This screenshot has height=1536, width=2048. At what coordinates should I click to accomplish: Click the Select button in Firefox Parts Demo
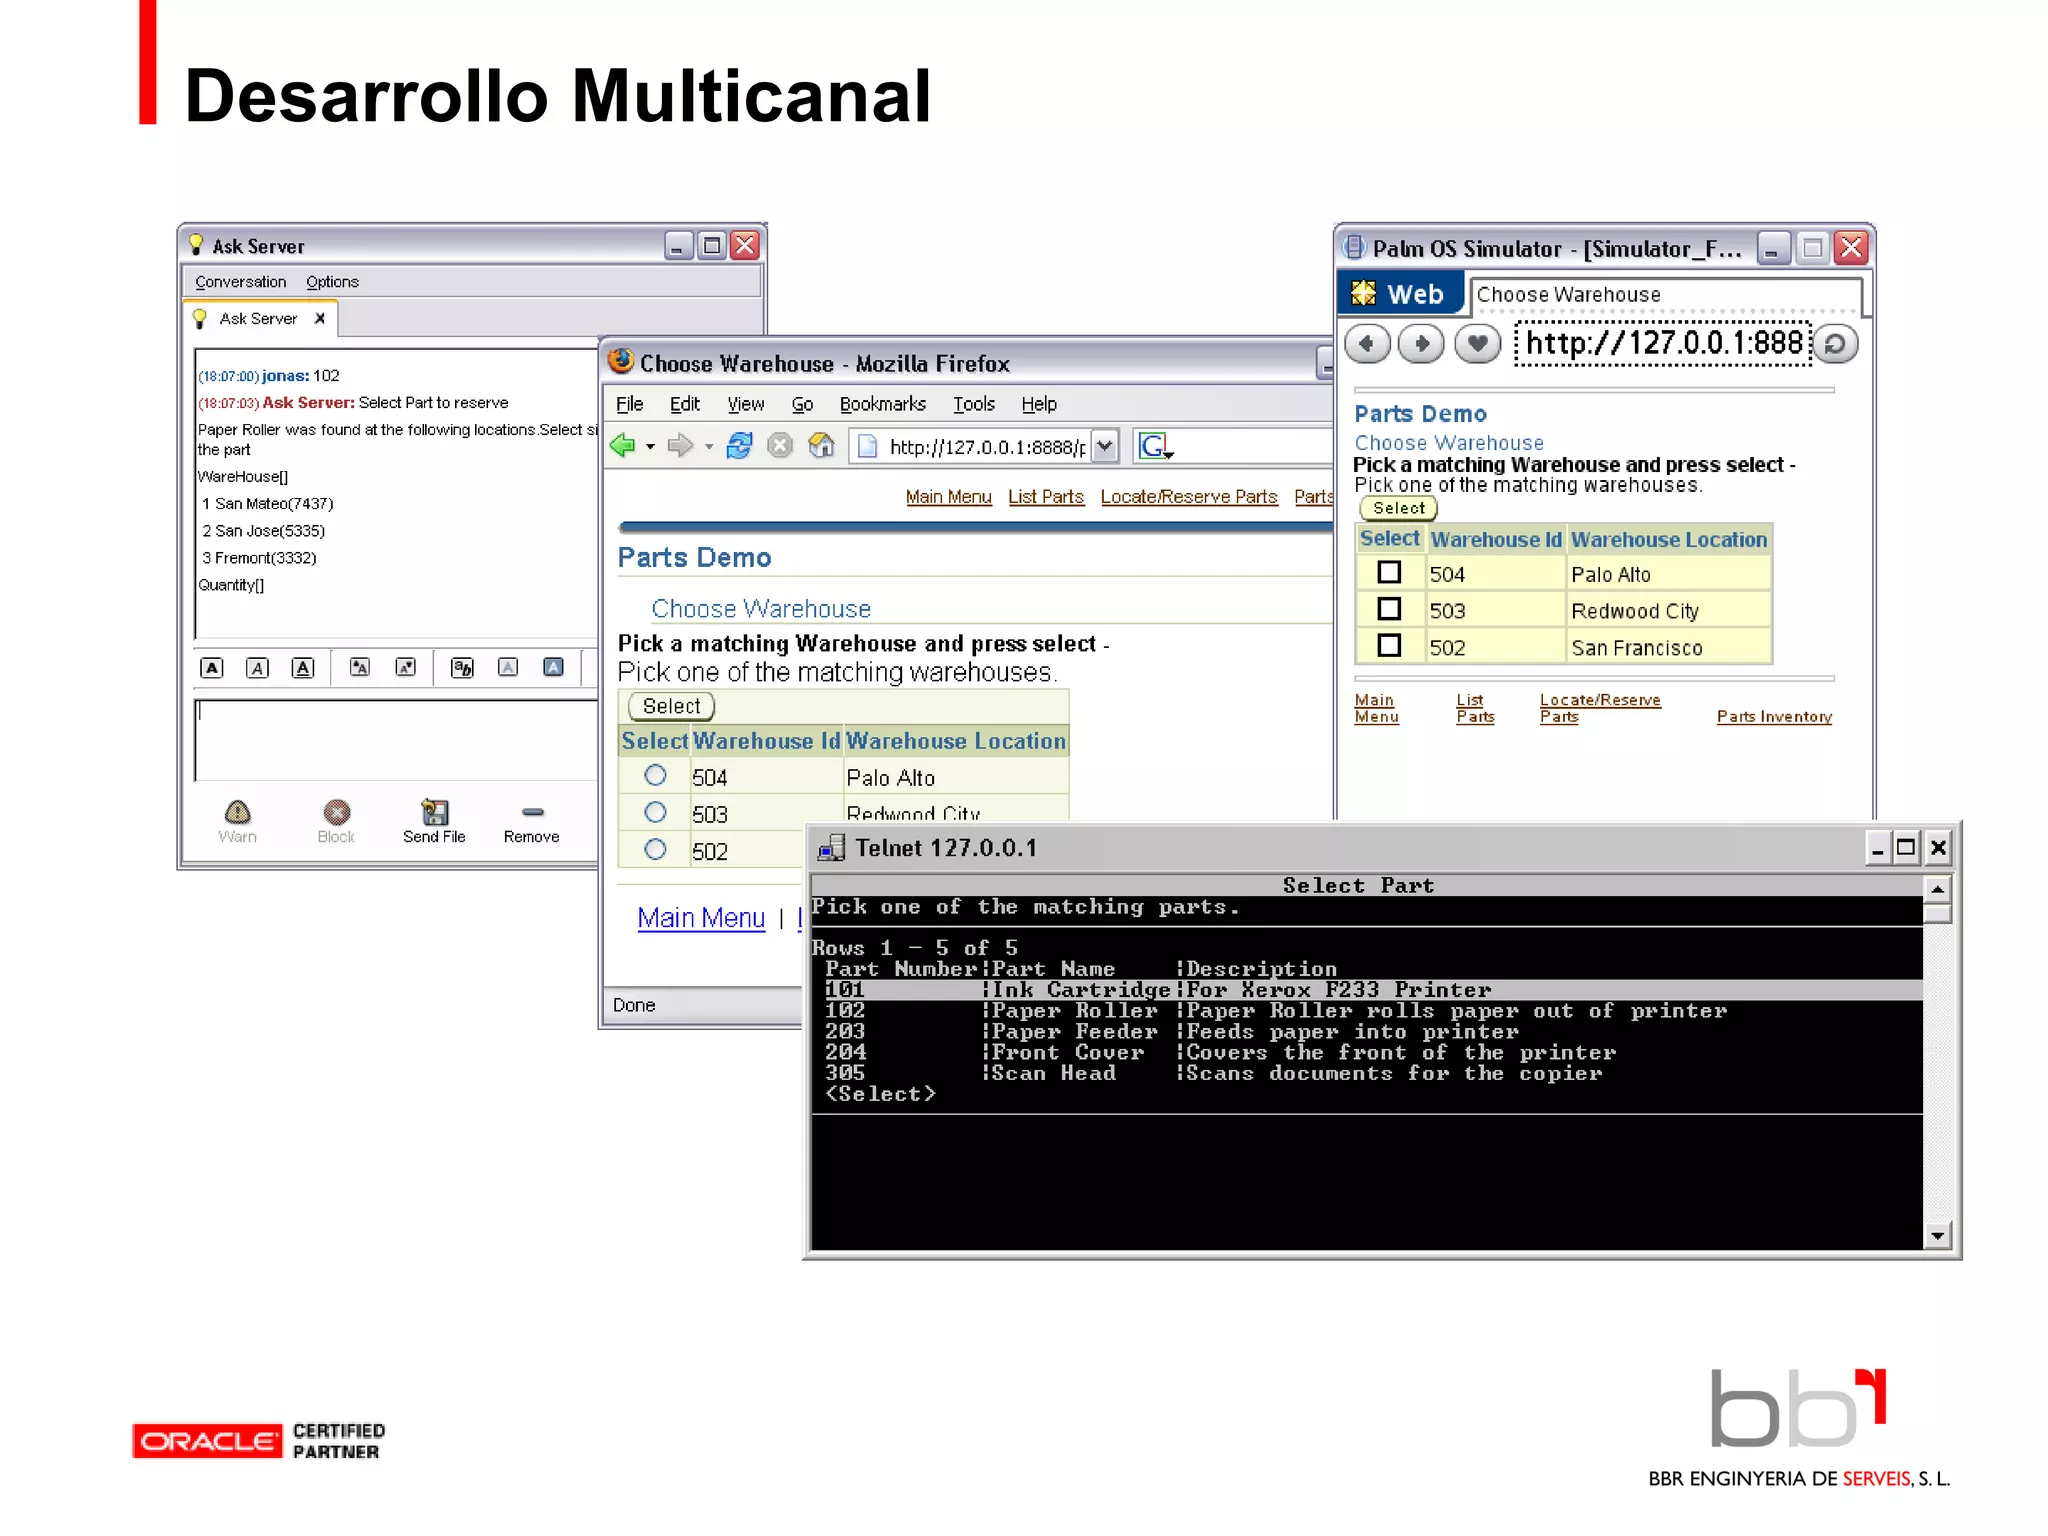pos(671,706)
